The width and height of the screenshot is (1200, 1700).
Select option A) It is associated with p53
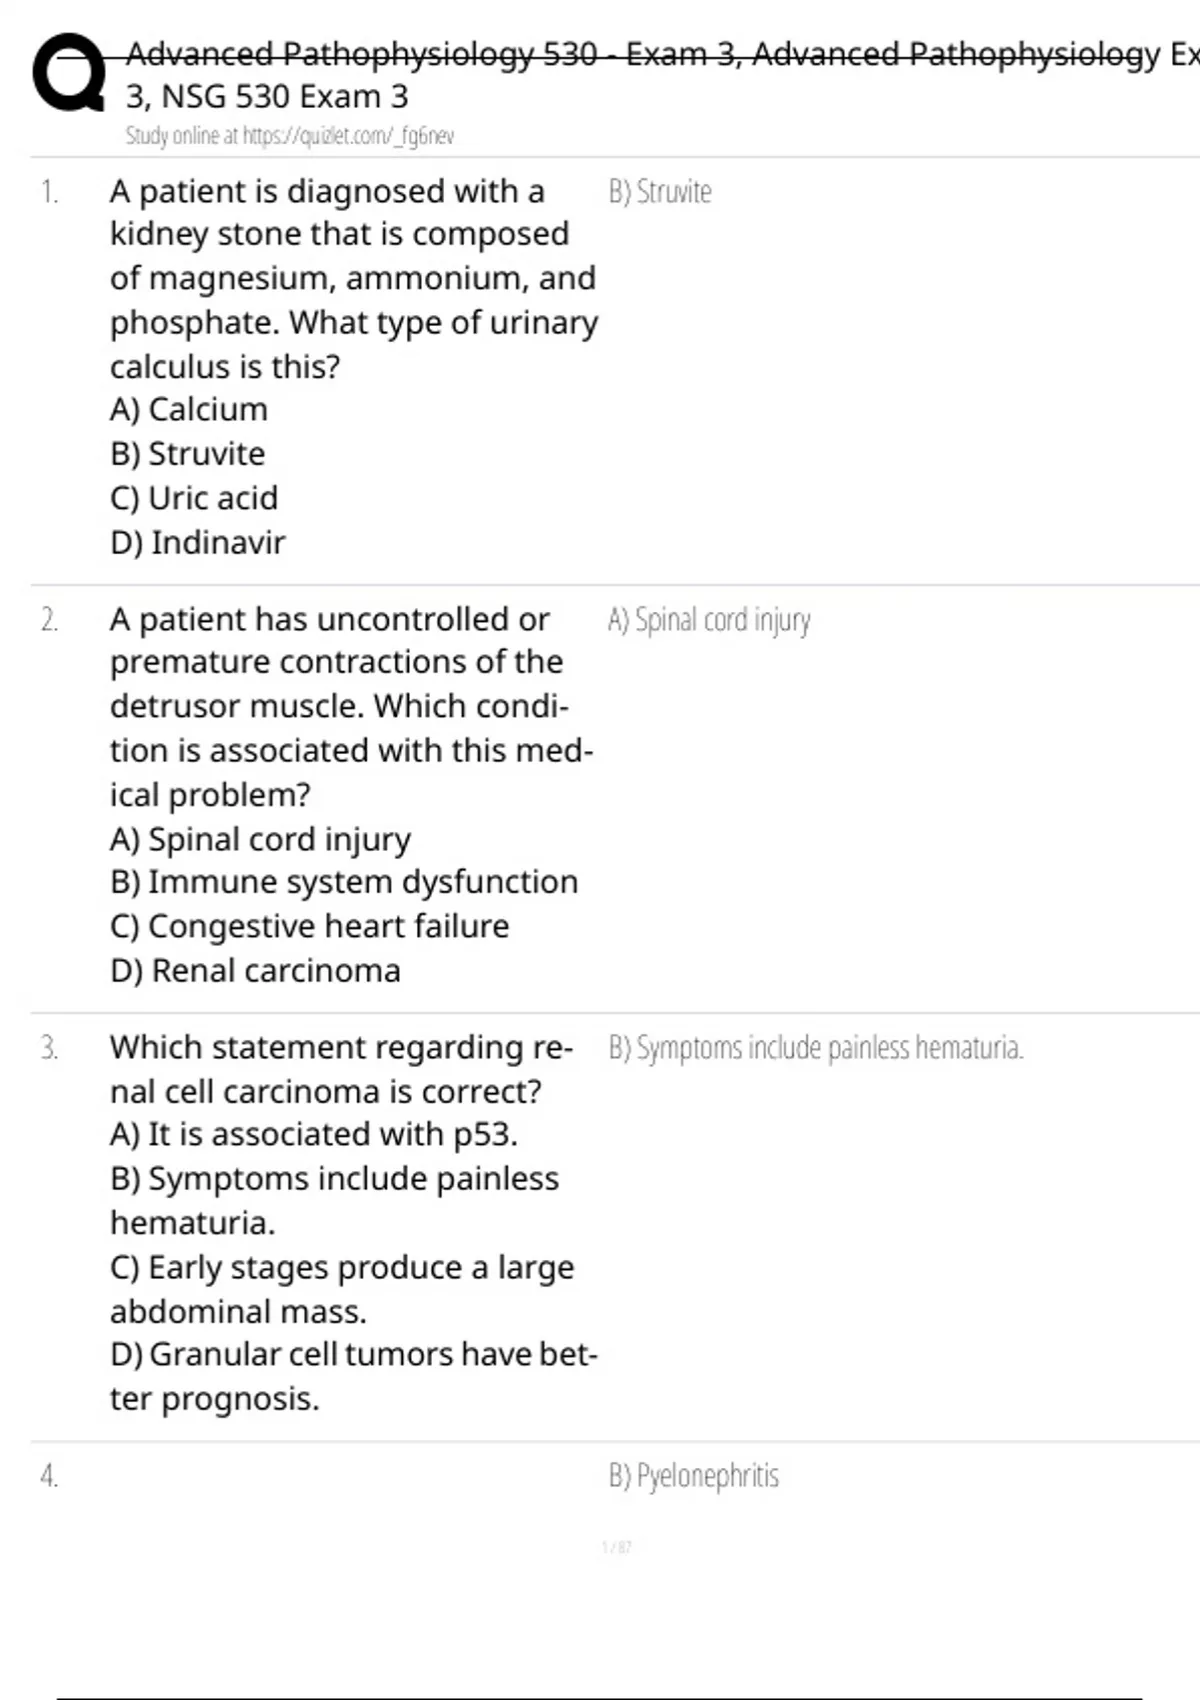click(x=314, y=1134)
